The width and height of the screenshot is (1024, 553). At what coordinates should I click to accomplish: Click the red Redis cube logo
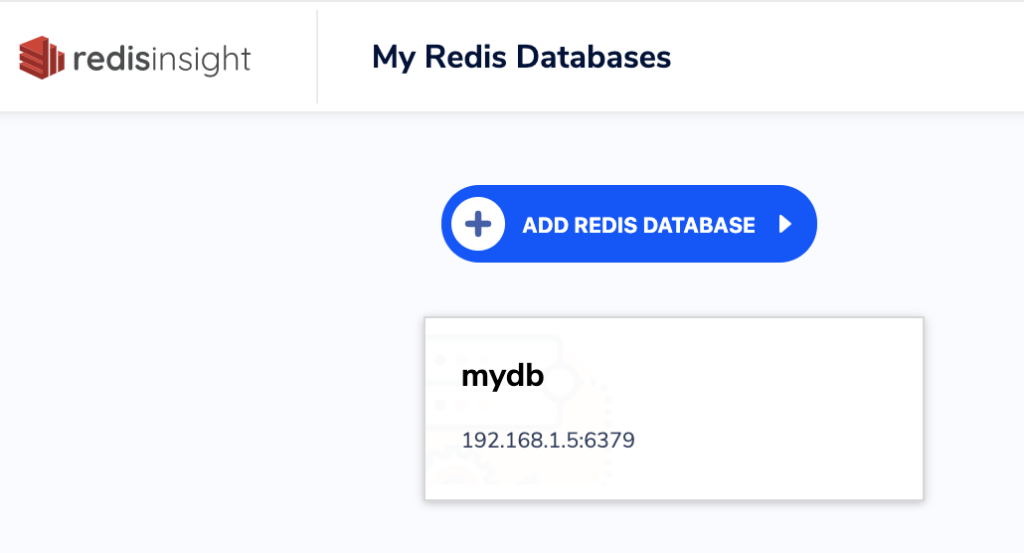(x=42, y=58)
